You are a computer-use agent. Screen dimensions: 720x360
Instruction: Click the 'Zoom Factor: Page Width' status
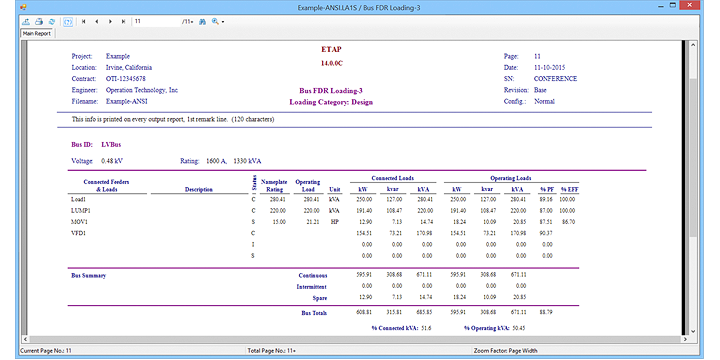click(506, 351)
